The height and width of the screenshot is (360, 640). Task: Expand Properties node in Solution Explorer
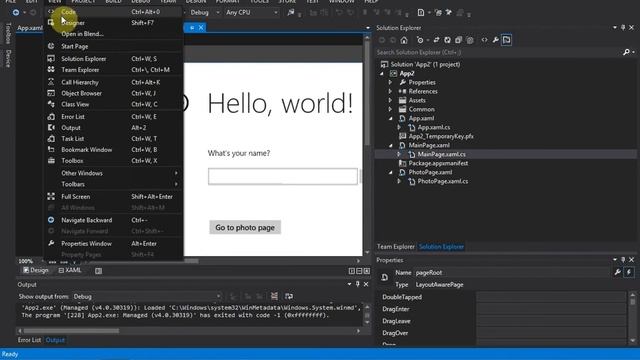coord(390,82)
